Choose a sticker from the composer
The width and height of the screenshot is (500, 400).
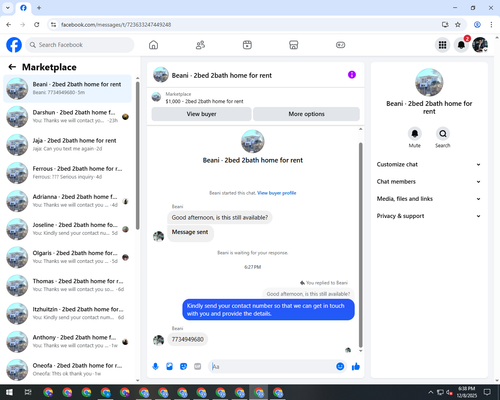pos(183,367)
